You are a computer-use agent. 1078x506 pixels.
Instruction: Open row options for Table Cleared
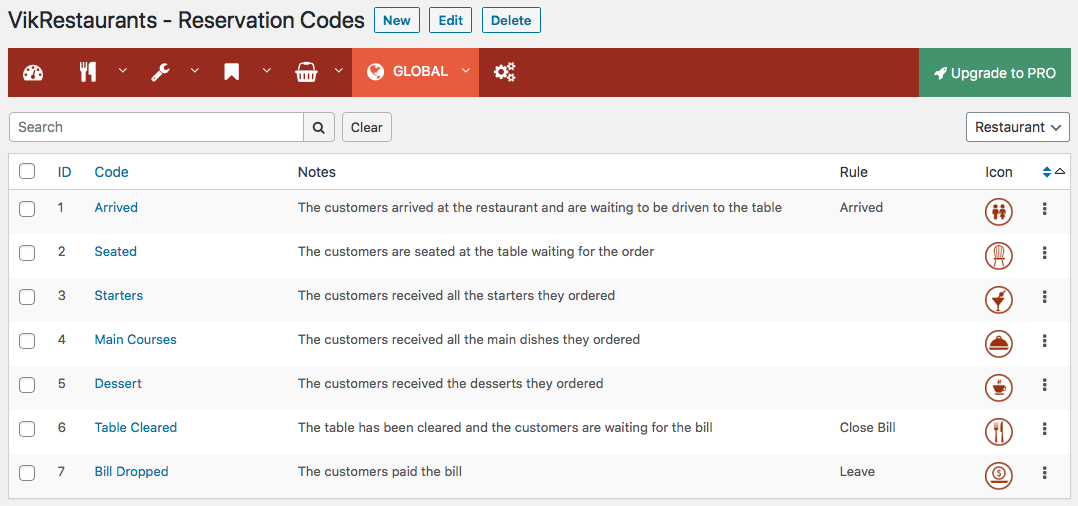pos(1044,429)
